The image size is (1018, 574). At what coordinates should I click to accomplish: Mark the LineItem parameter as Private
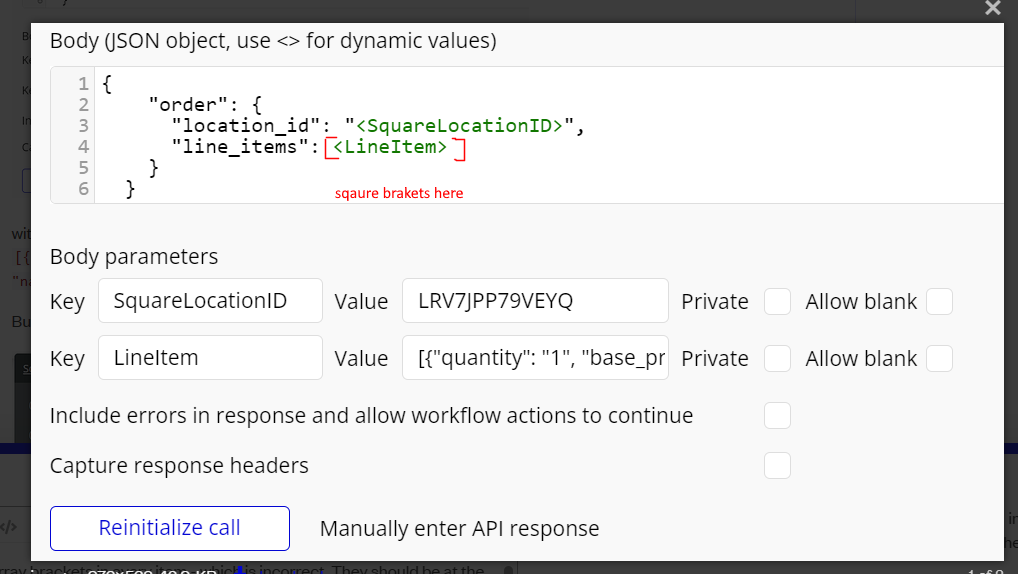777,358
